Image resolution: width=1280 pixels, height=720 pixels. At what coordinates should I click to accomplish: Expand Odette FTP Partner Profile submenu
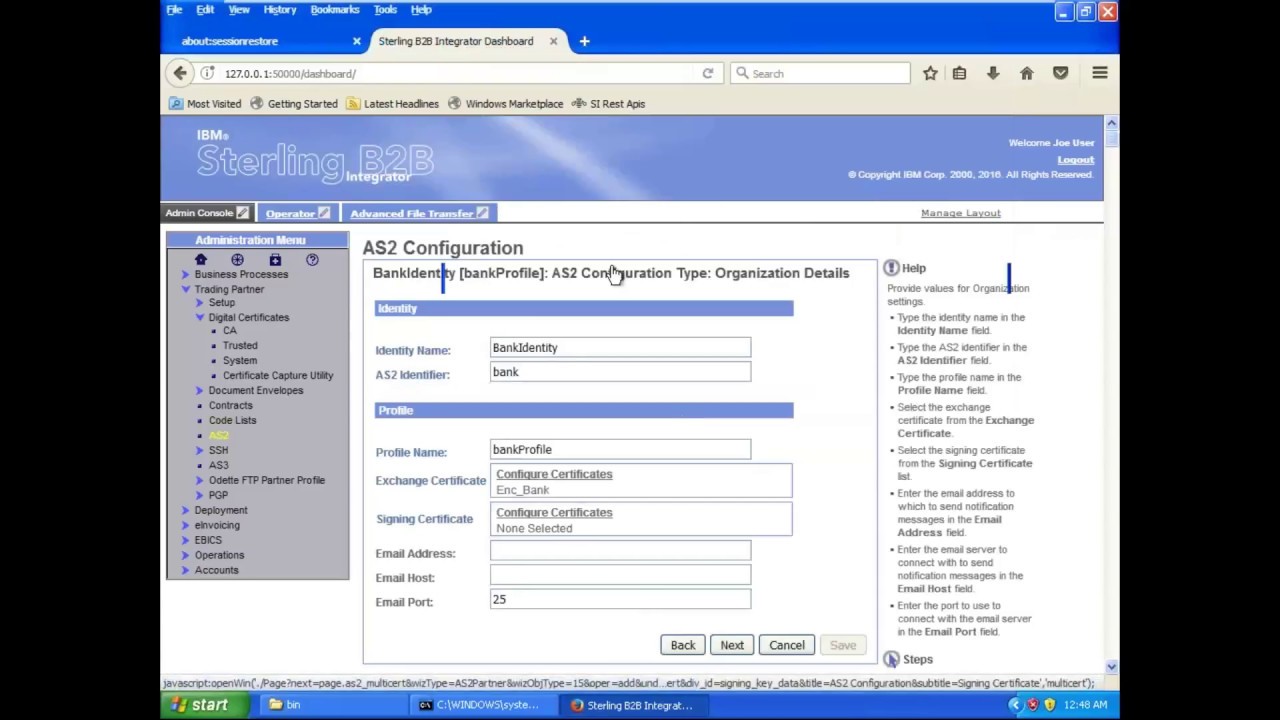tap(199, 480)
